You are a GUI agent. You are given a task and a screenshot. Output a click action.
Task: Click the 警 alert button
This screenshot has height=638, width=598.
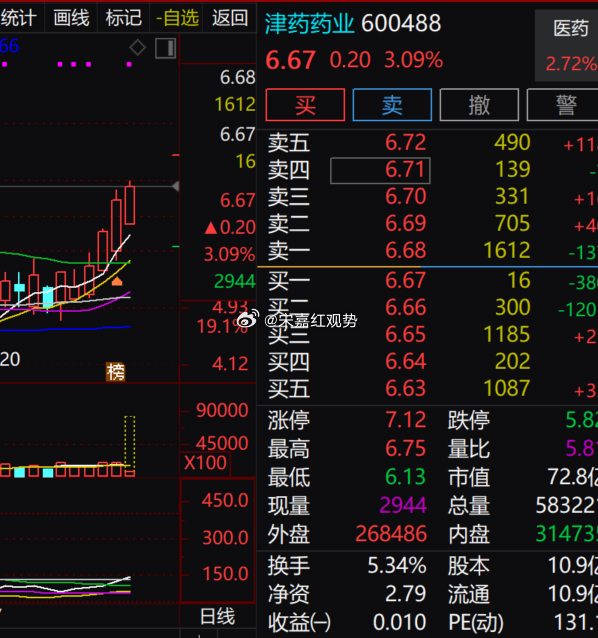(x=565, y=105)
